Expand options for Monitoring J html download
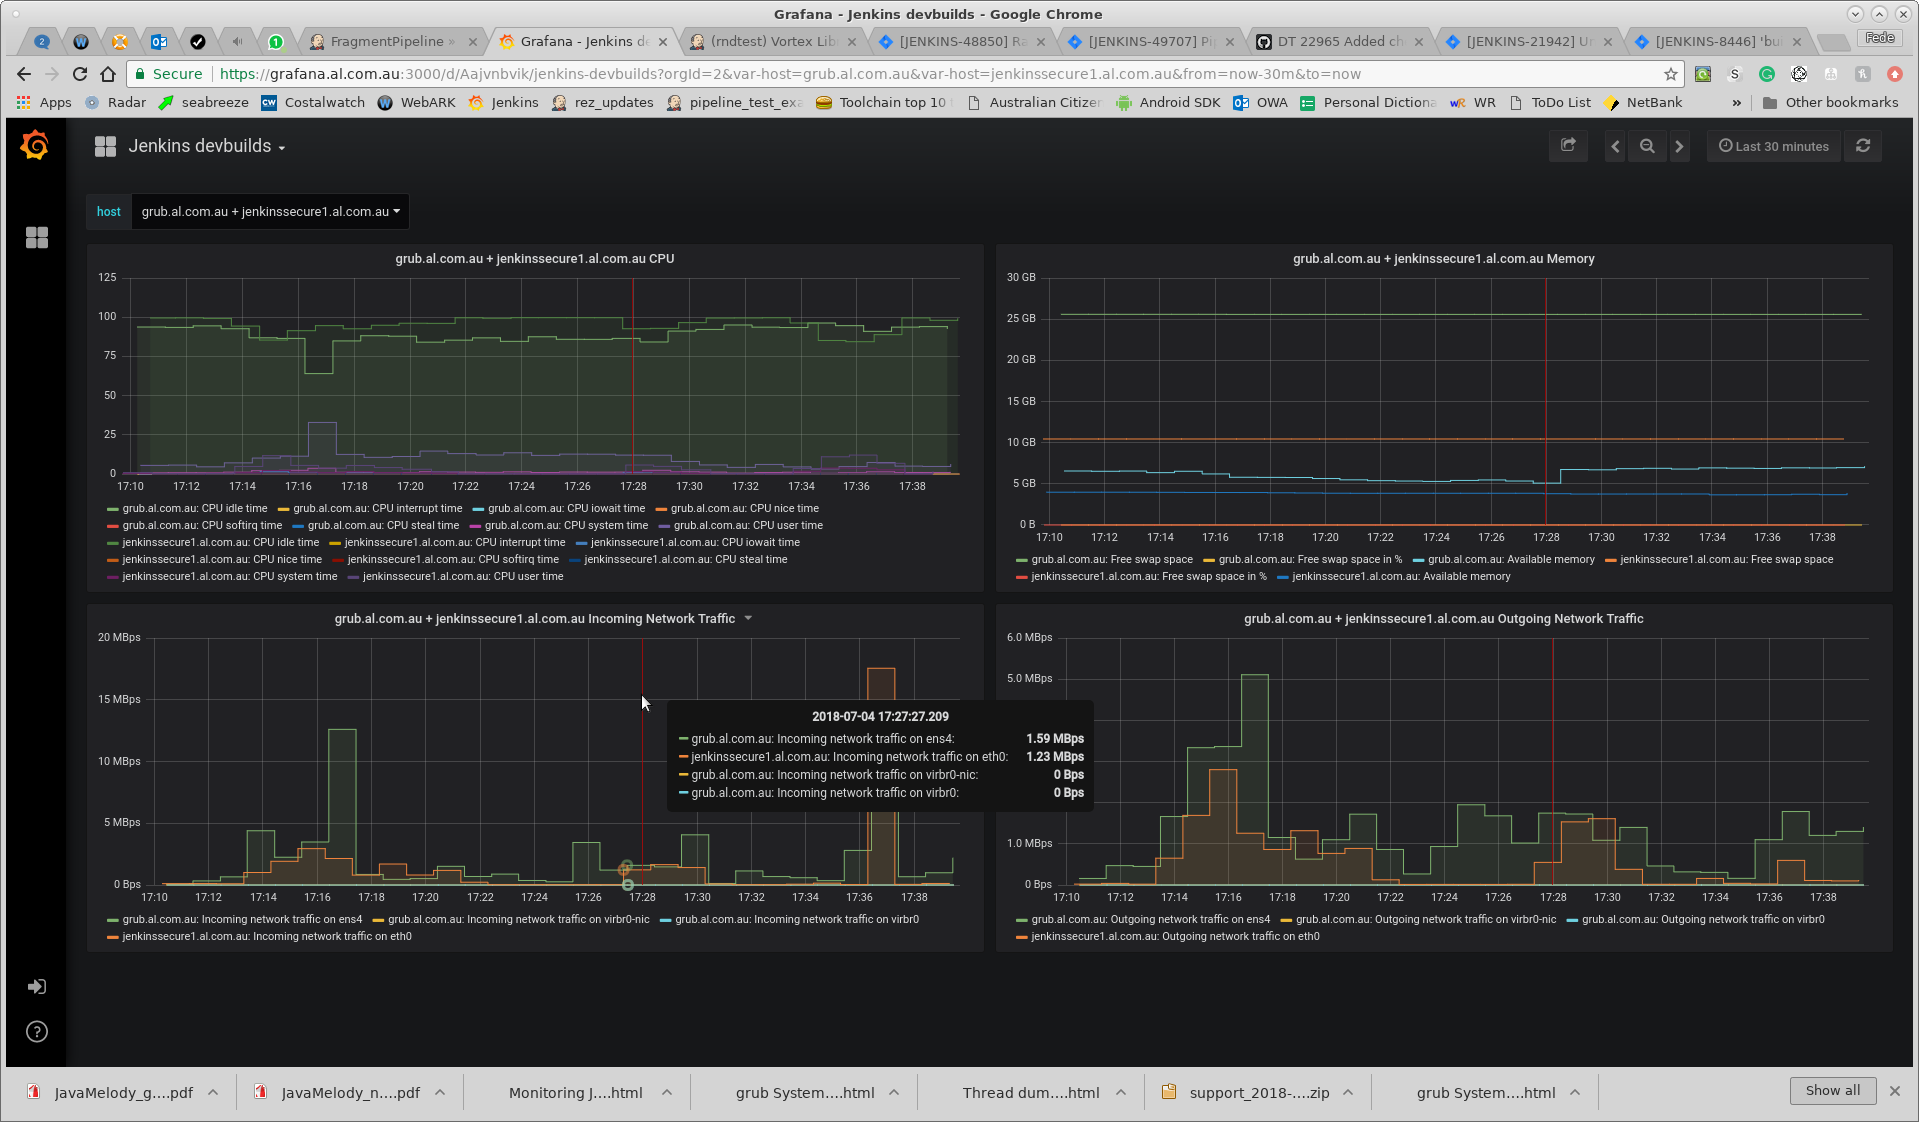 (667, 1093)
